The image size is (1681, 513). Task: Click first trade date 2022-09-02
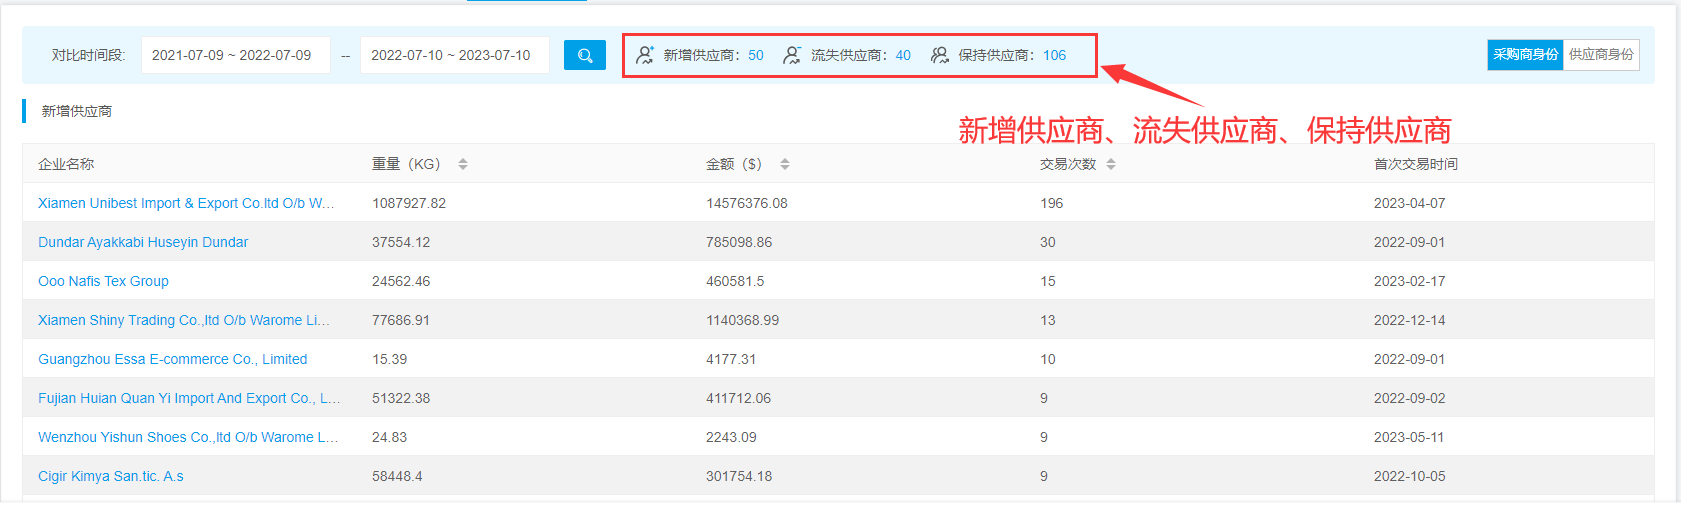[x=1410, y=398]
